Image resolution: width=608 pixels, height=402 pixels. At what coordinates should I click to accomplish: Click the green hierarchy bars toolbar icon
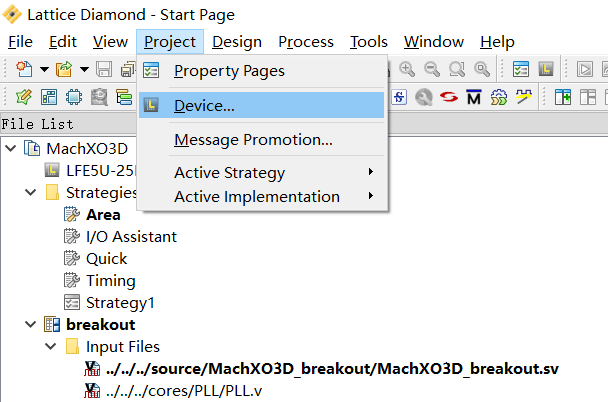click(124, 97)
